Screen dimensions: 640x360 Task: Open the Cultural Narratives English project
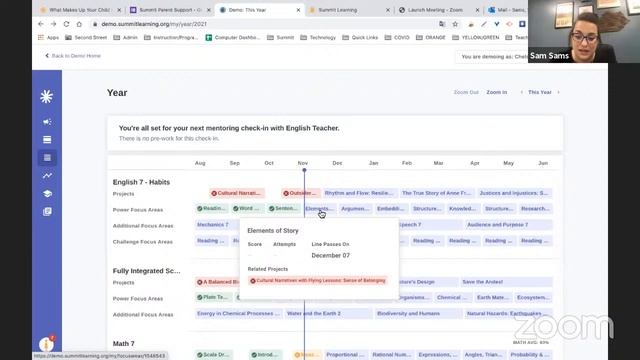pos(237,193)
